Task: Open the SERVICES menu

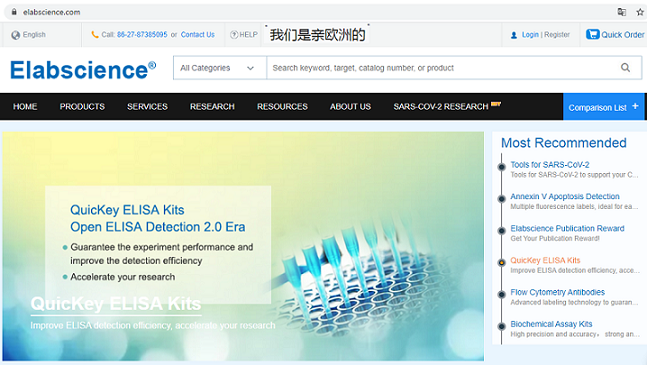Action: coord(147,106)
